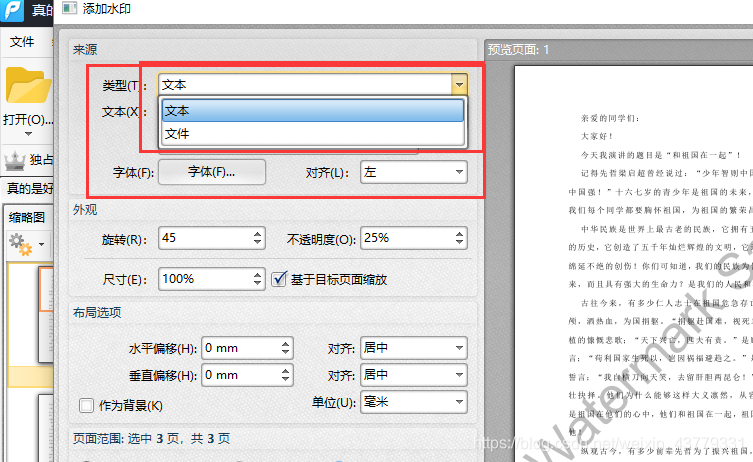
Task: Adjust opacity using the stepper arrows
Action: [460, 238]
